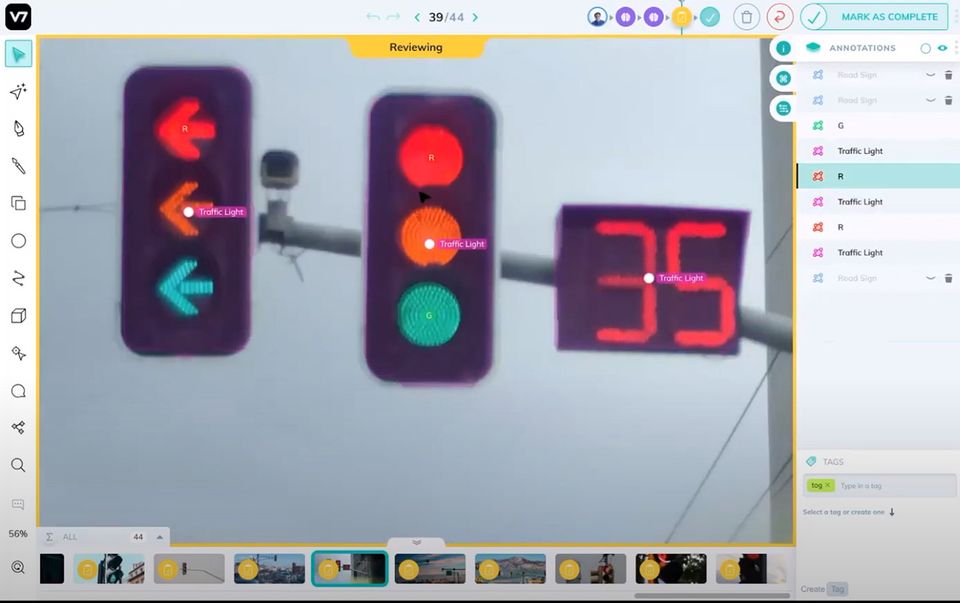This screenshot has height=603, width=960.
Task: Switch to the Annotations panel tab
Action: (x=783, y=77)
